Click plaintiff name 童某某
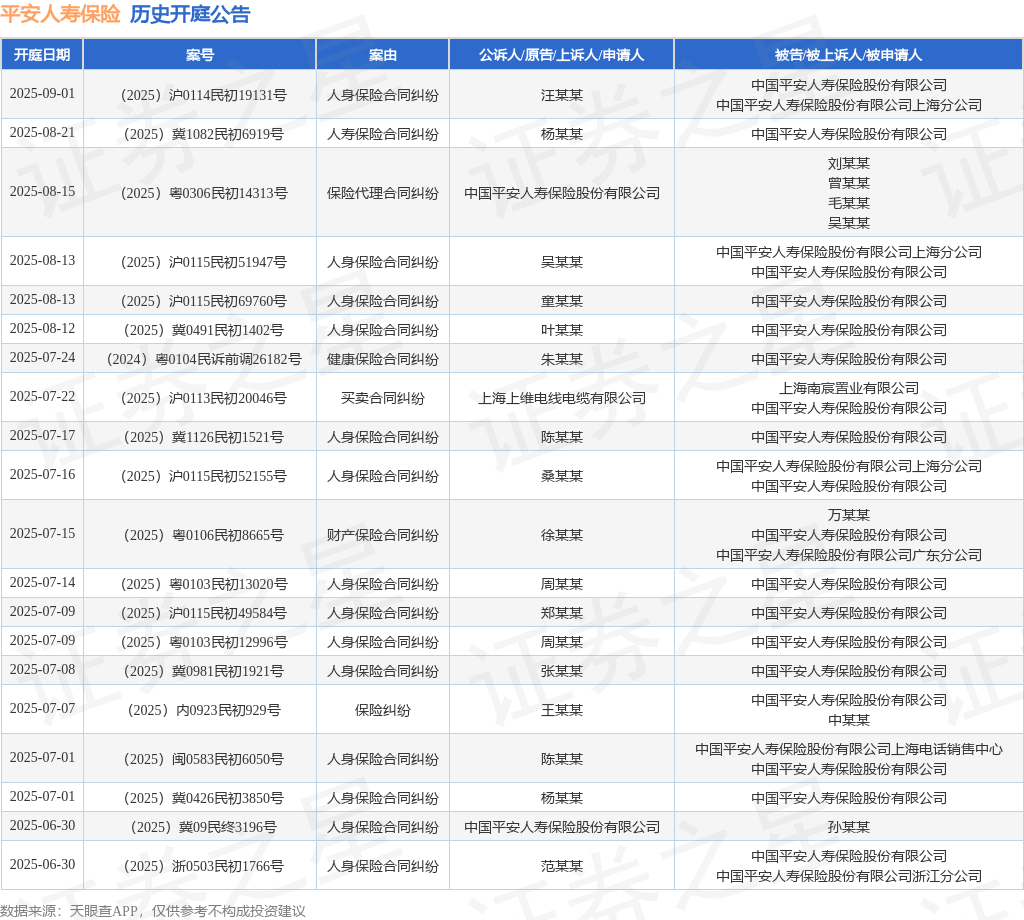 (x=562, y=301)
